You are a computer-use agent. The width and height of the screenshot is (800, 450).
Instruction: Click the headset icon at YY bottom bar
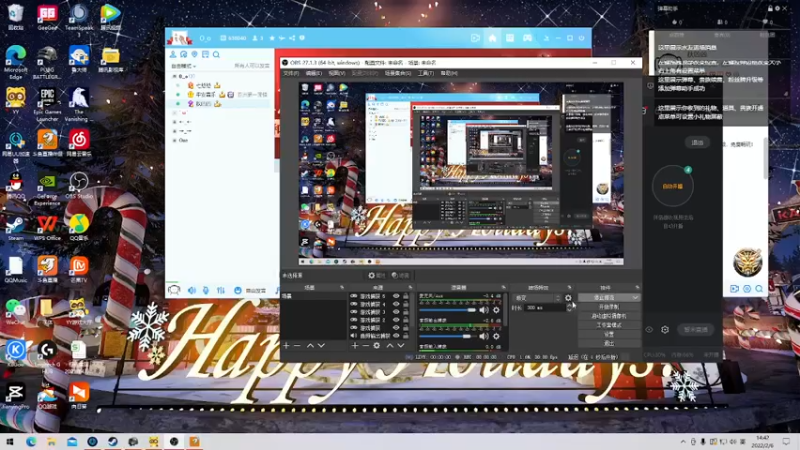[174, 290]
